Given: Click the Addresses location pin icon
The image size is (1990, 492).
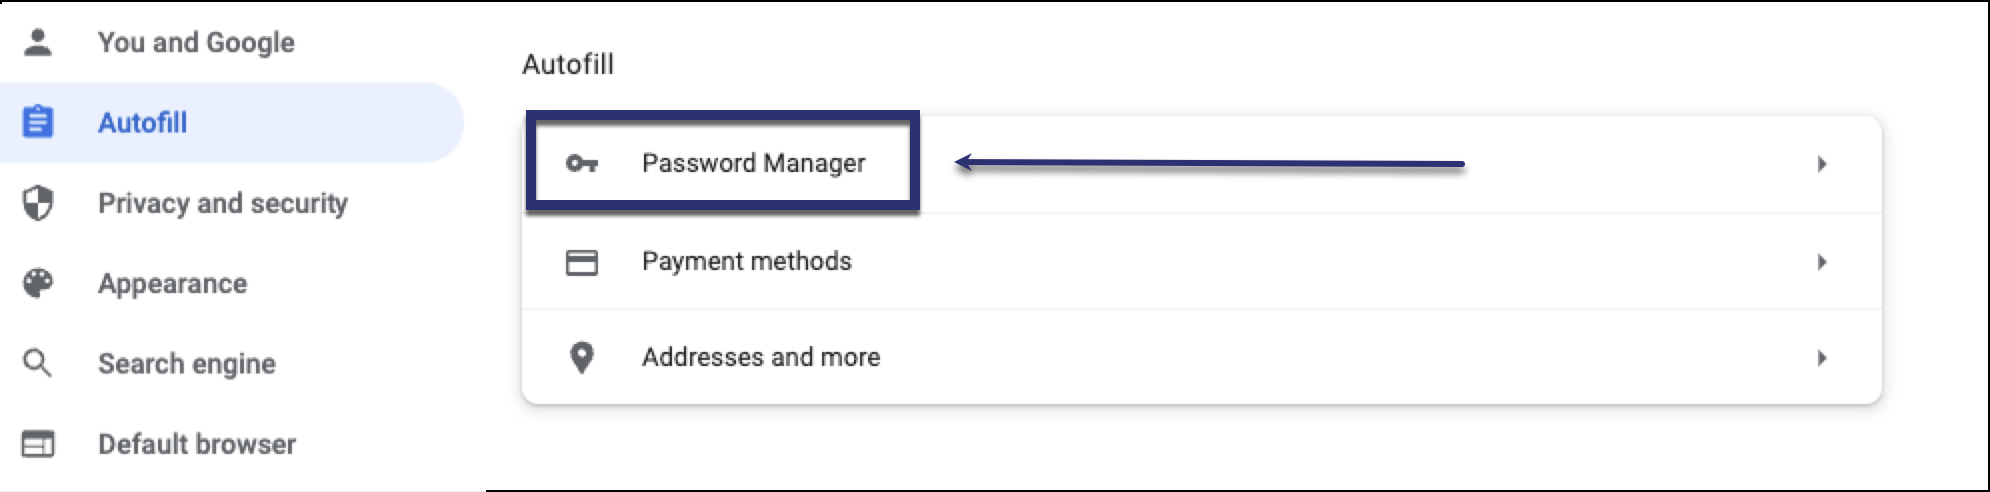Looking at the screenshot, I should pos(582,357).
